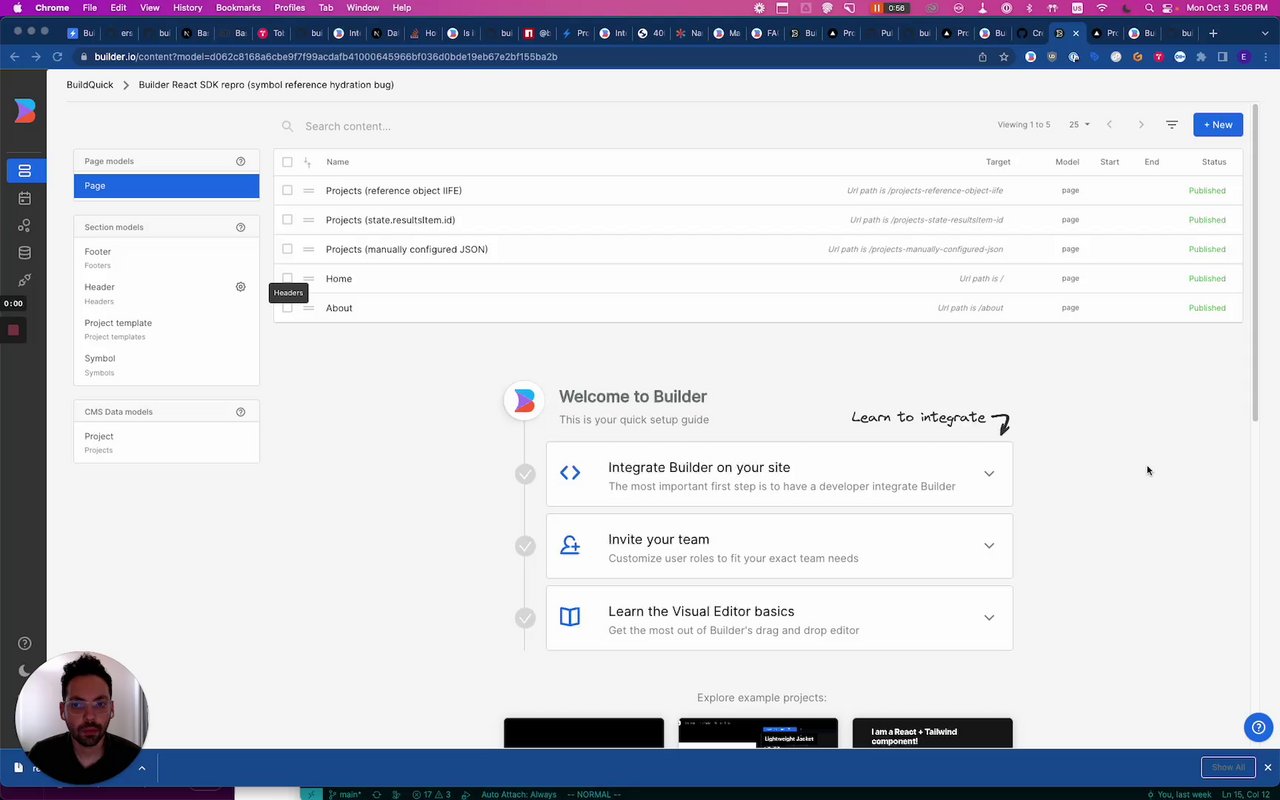The width and height of the screenshot is (1280, 800).
Task: Open the Window menu in the menu bar
Action: tap(362, 8)
